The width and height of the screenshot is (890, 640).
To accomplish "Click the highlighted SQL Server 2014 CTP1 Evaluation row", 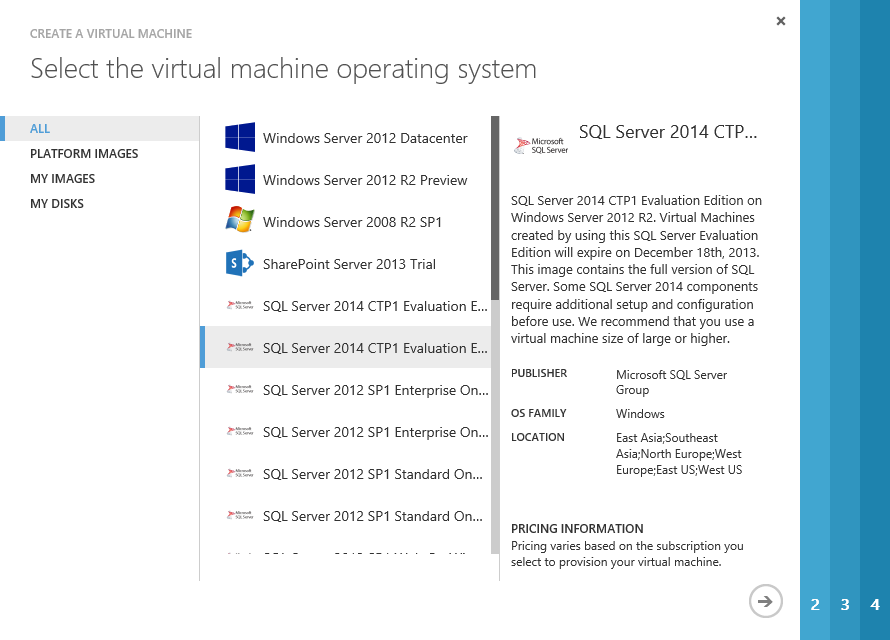I will (345, 347).
